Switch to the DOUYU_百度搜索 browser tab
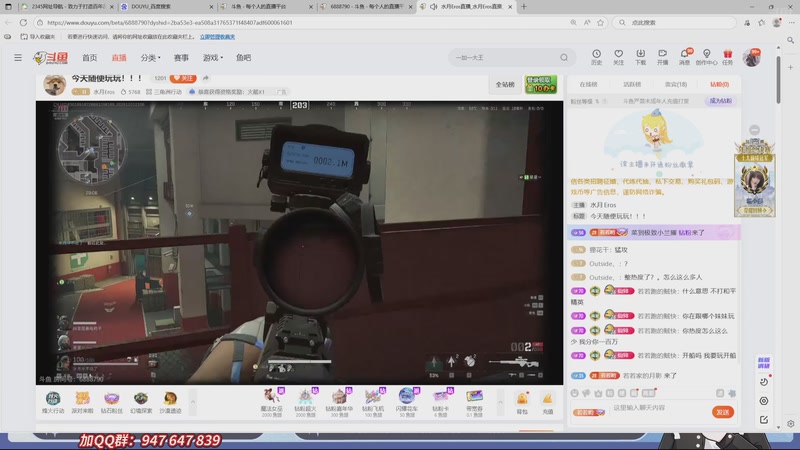The height and width of the screenshot is (450, 800). tap(167, 7)
